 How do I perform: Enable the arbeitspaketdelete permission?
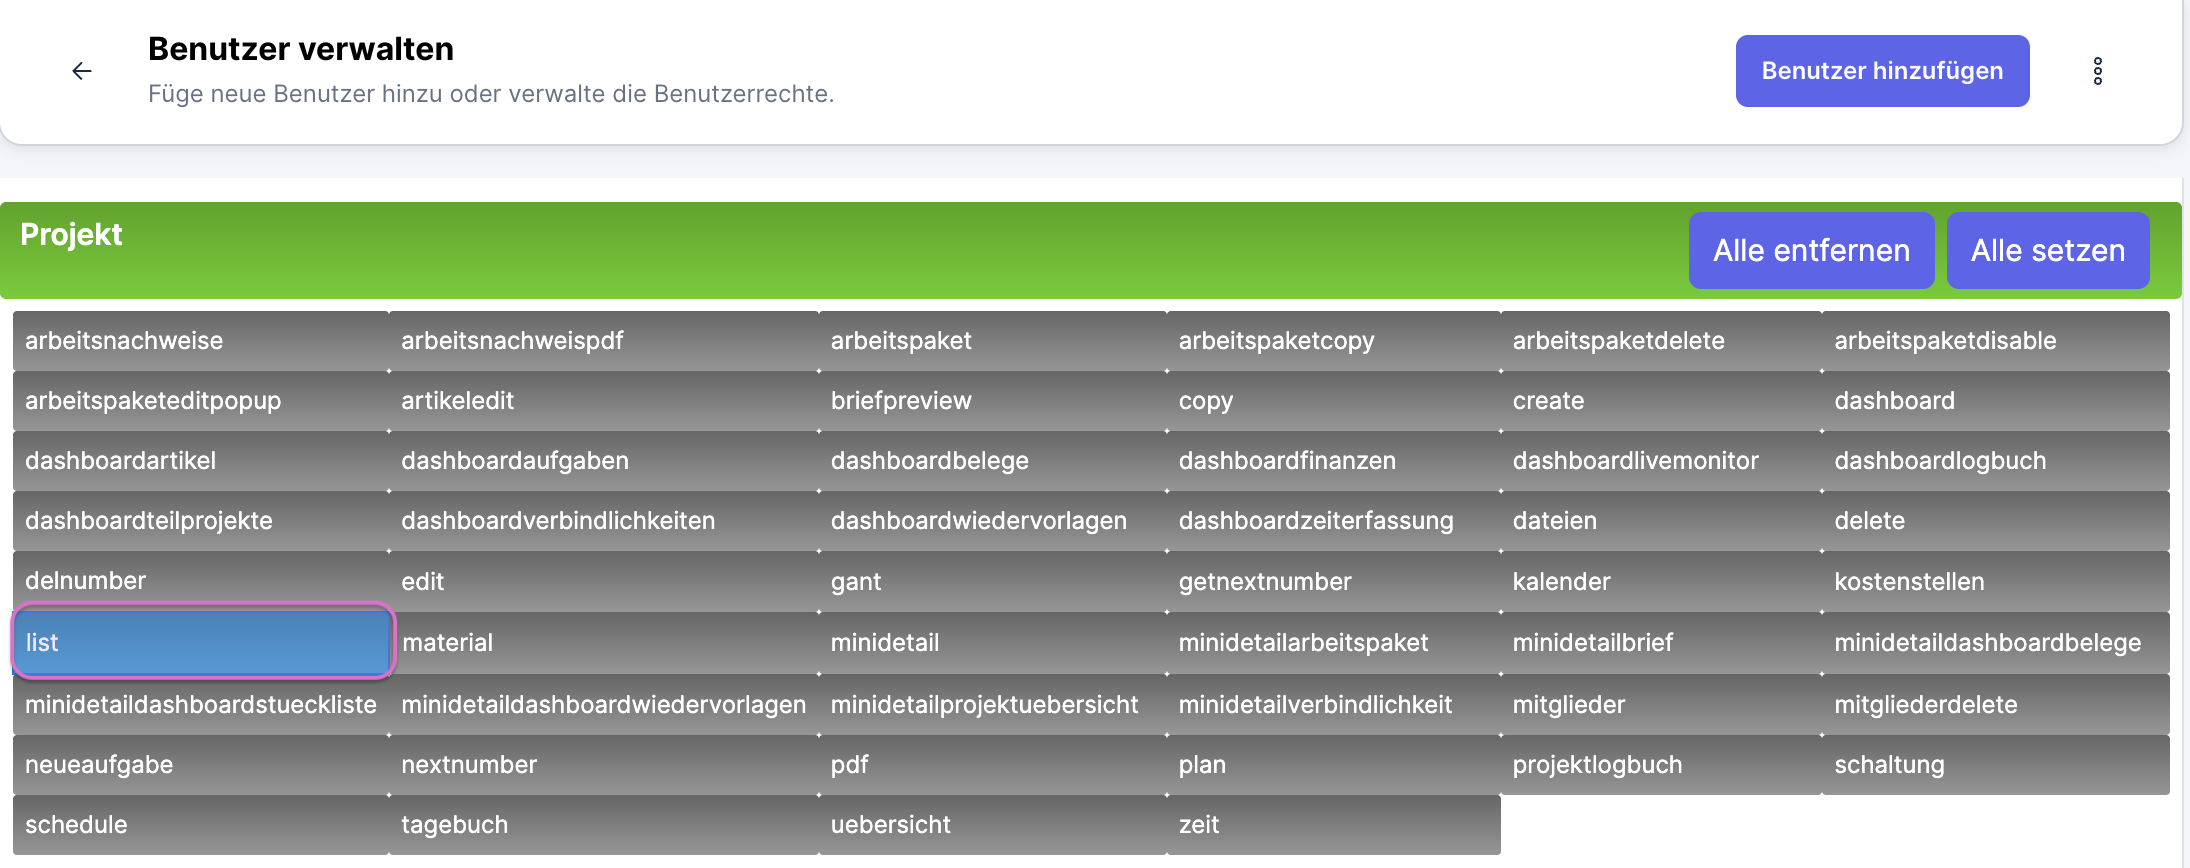[x=1659, y=341]
